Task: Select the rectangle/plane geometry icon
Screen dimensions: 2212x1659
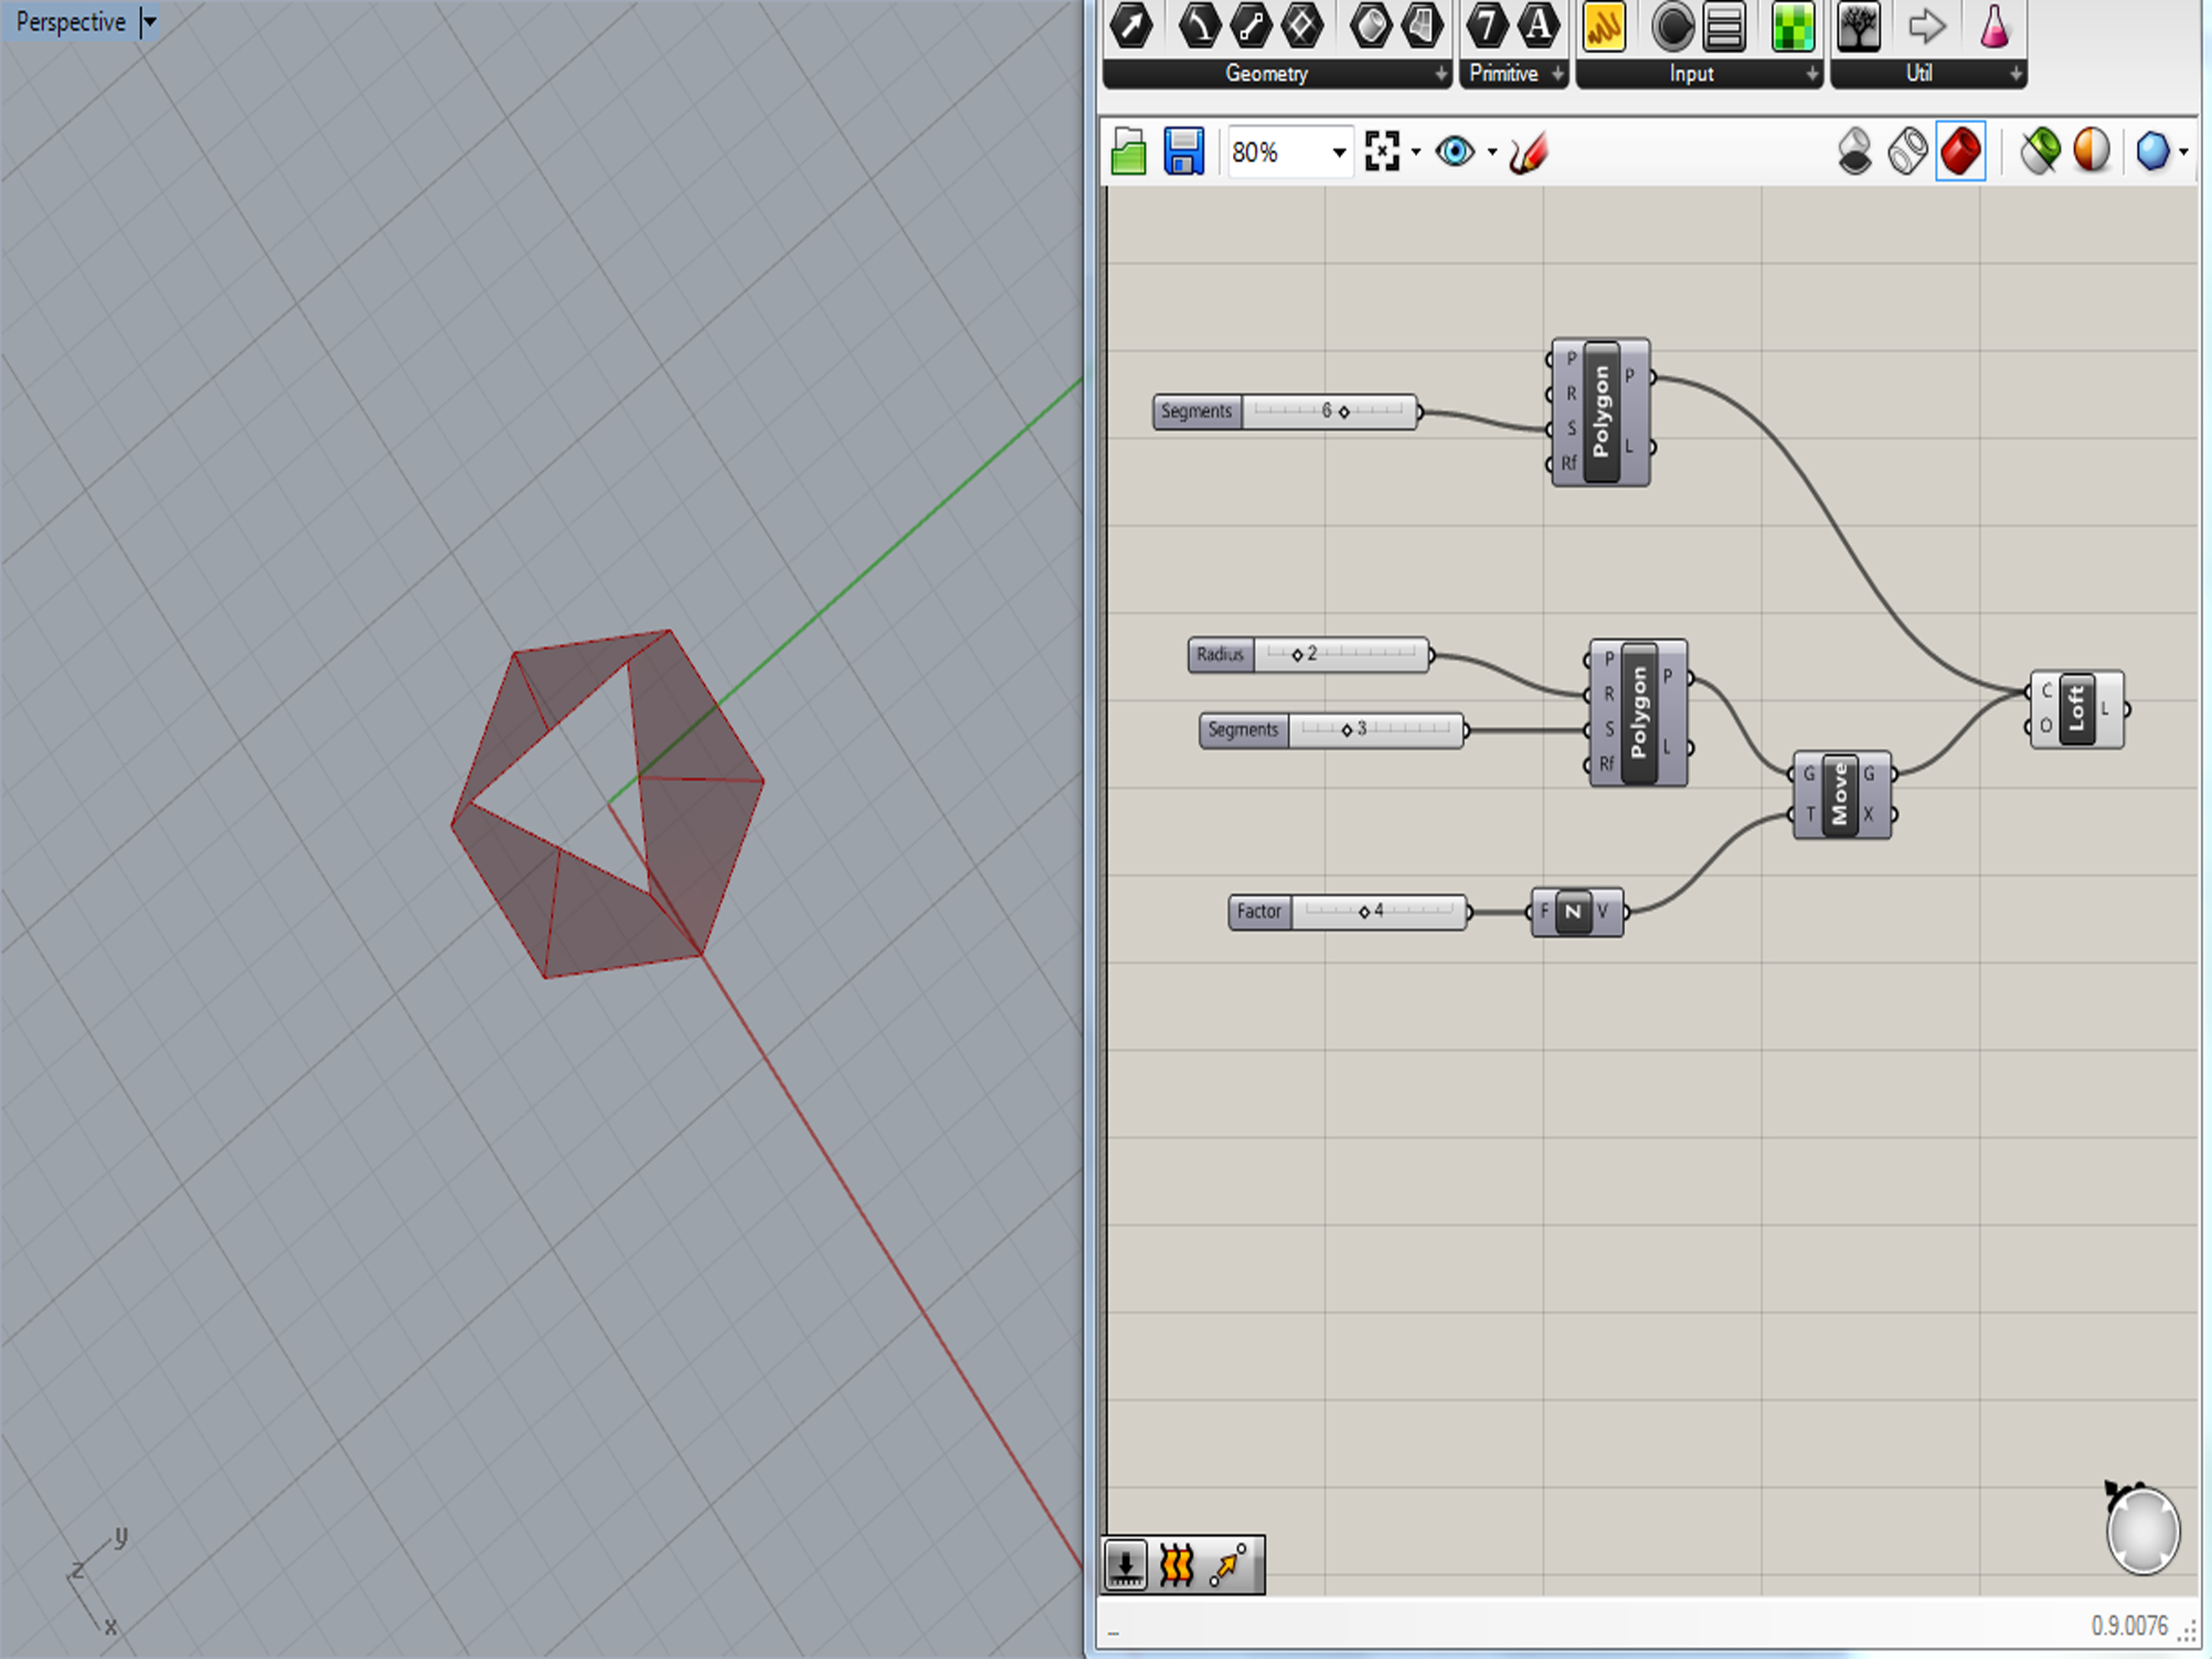Action: pos(1302,26)
